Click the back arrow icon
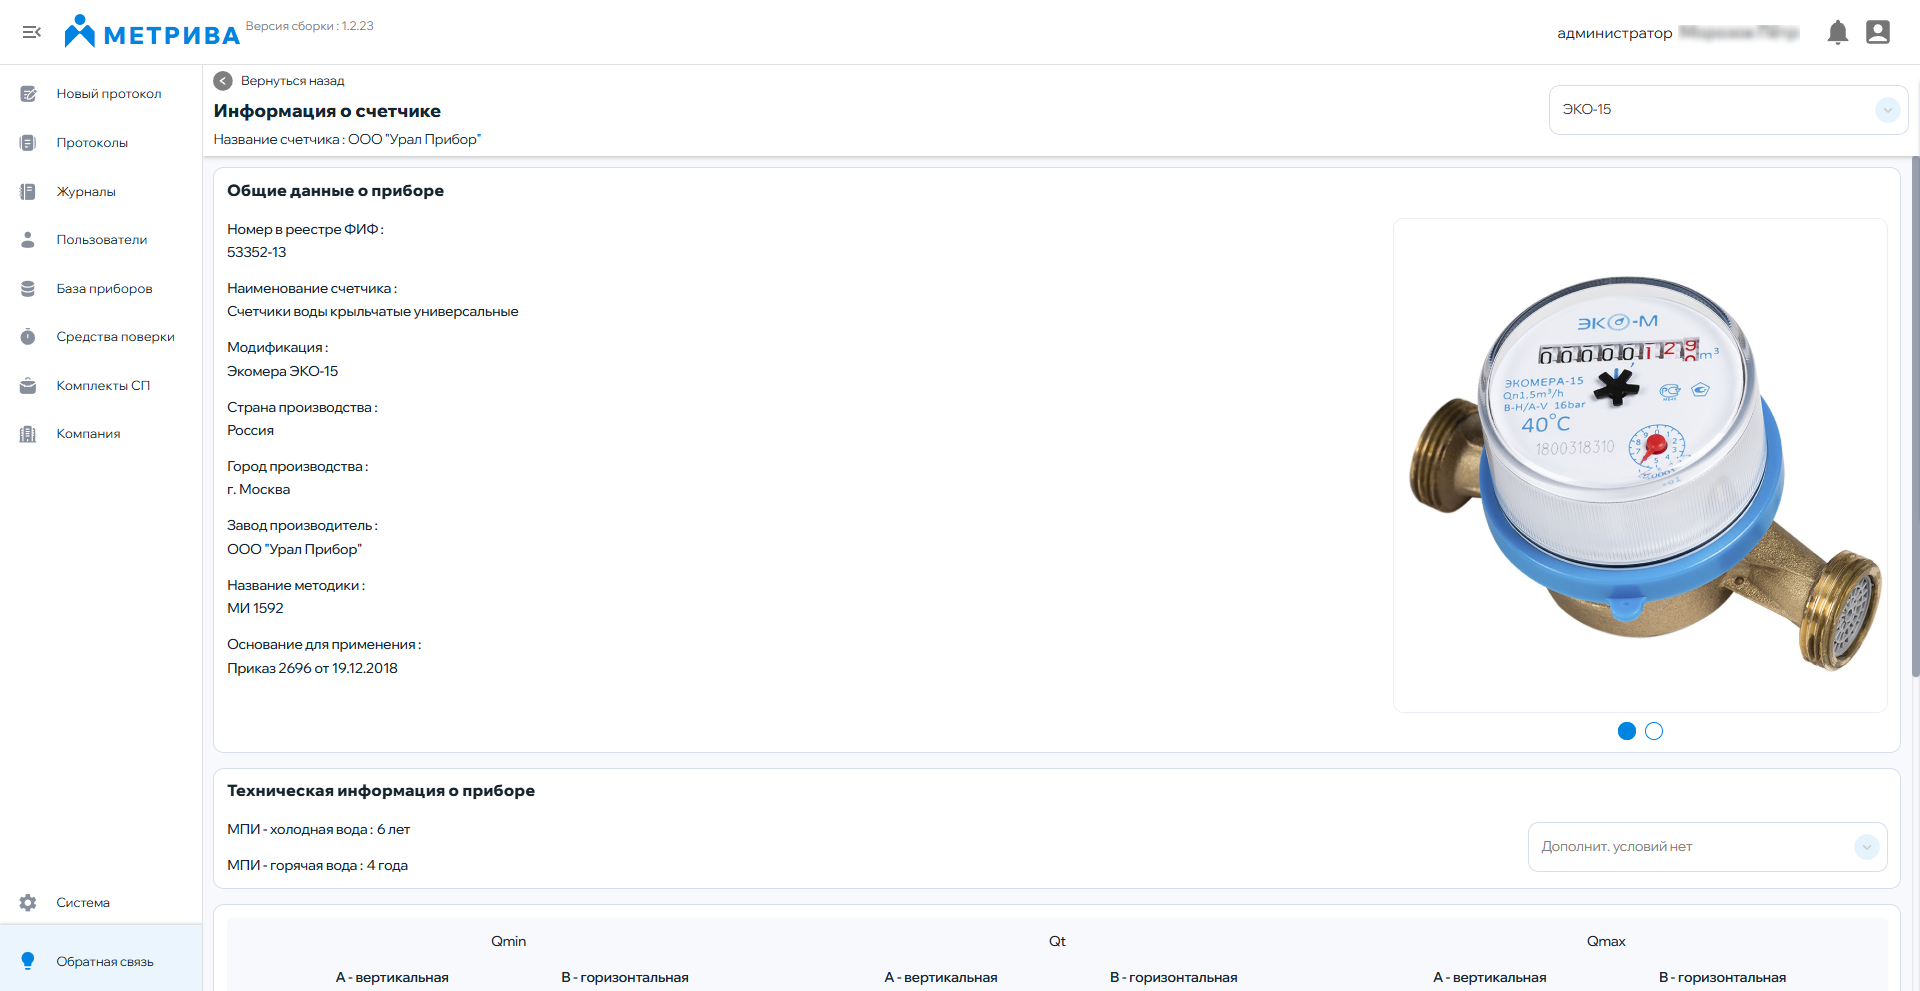Image resolution: width=1920 pixels, height=991 pixels. pos(223,81)
